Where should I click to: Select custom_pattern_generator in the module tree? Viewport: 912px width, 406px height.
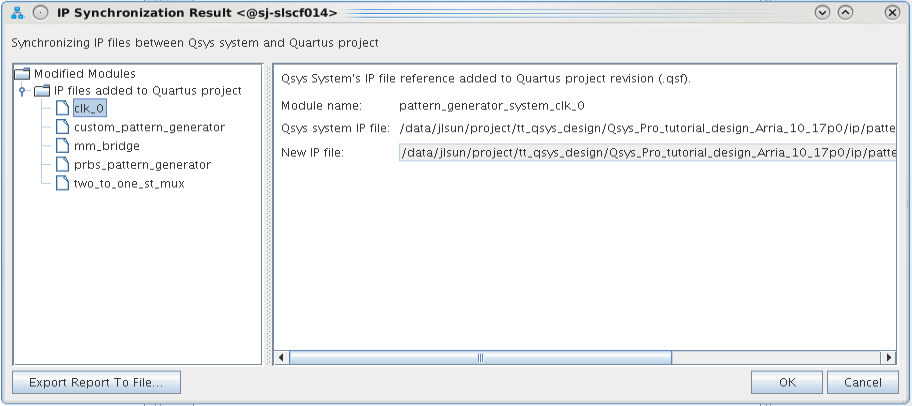(149, 127)
